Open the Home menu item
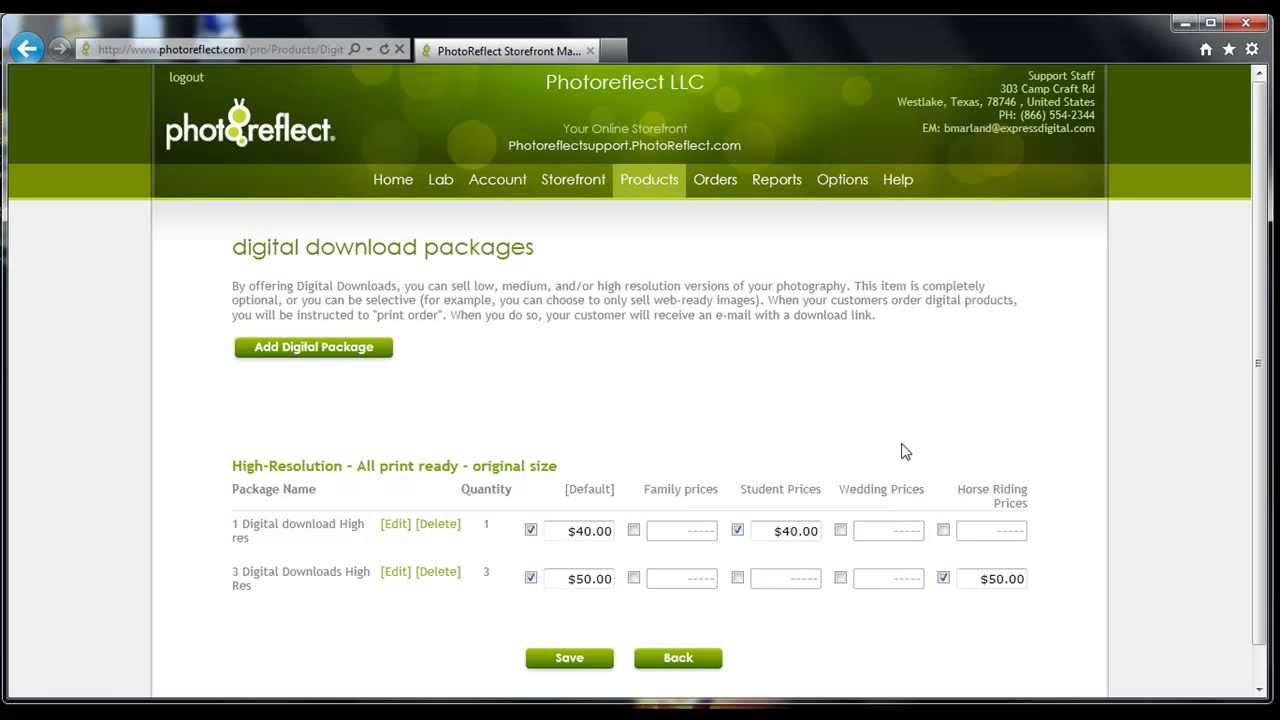This screenshot has width=1280, height=720. click(393, 180)
